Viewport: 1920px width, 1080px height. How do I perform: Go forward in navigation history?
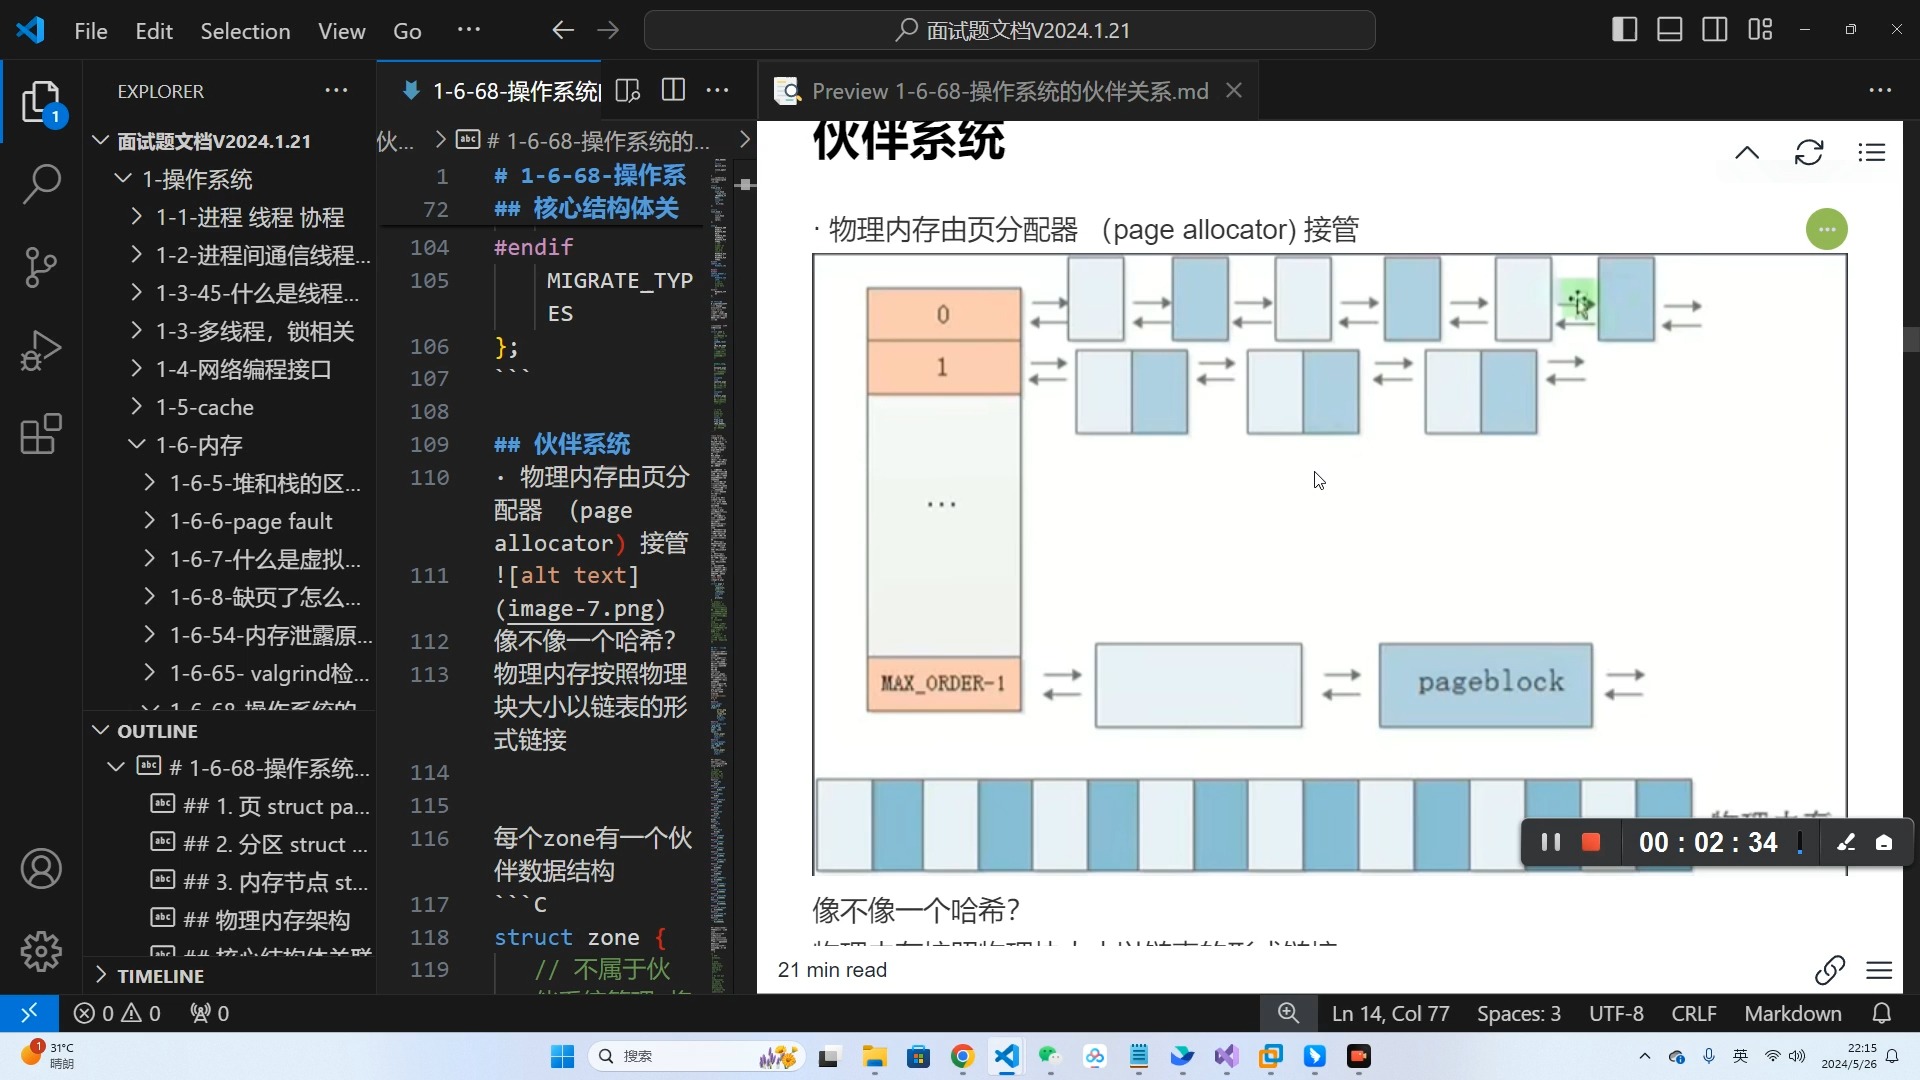pyautogui.click(x=608, y=31)
